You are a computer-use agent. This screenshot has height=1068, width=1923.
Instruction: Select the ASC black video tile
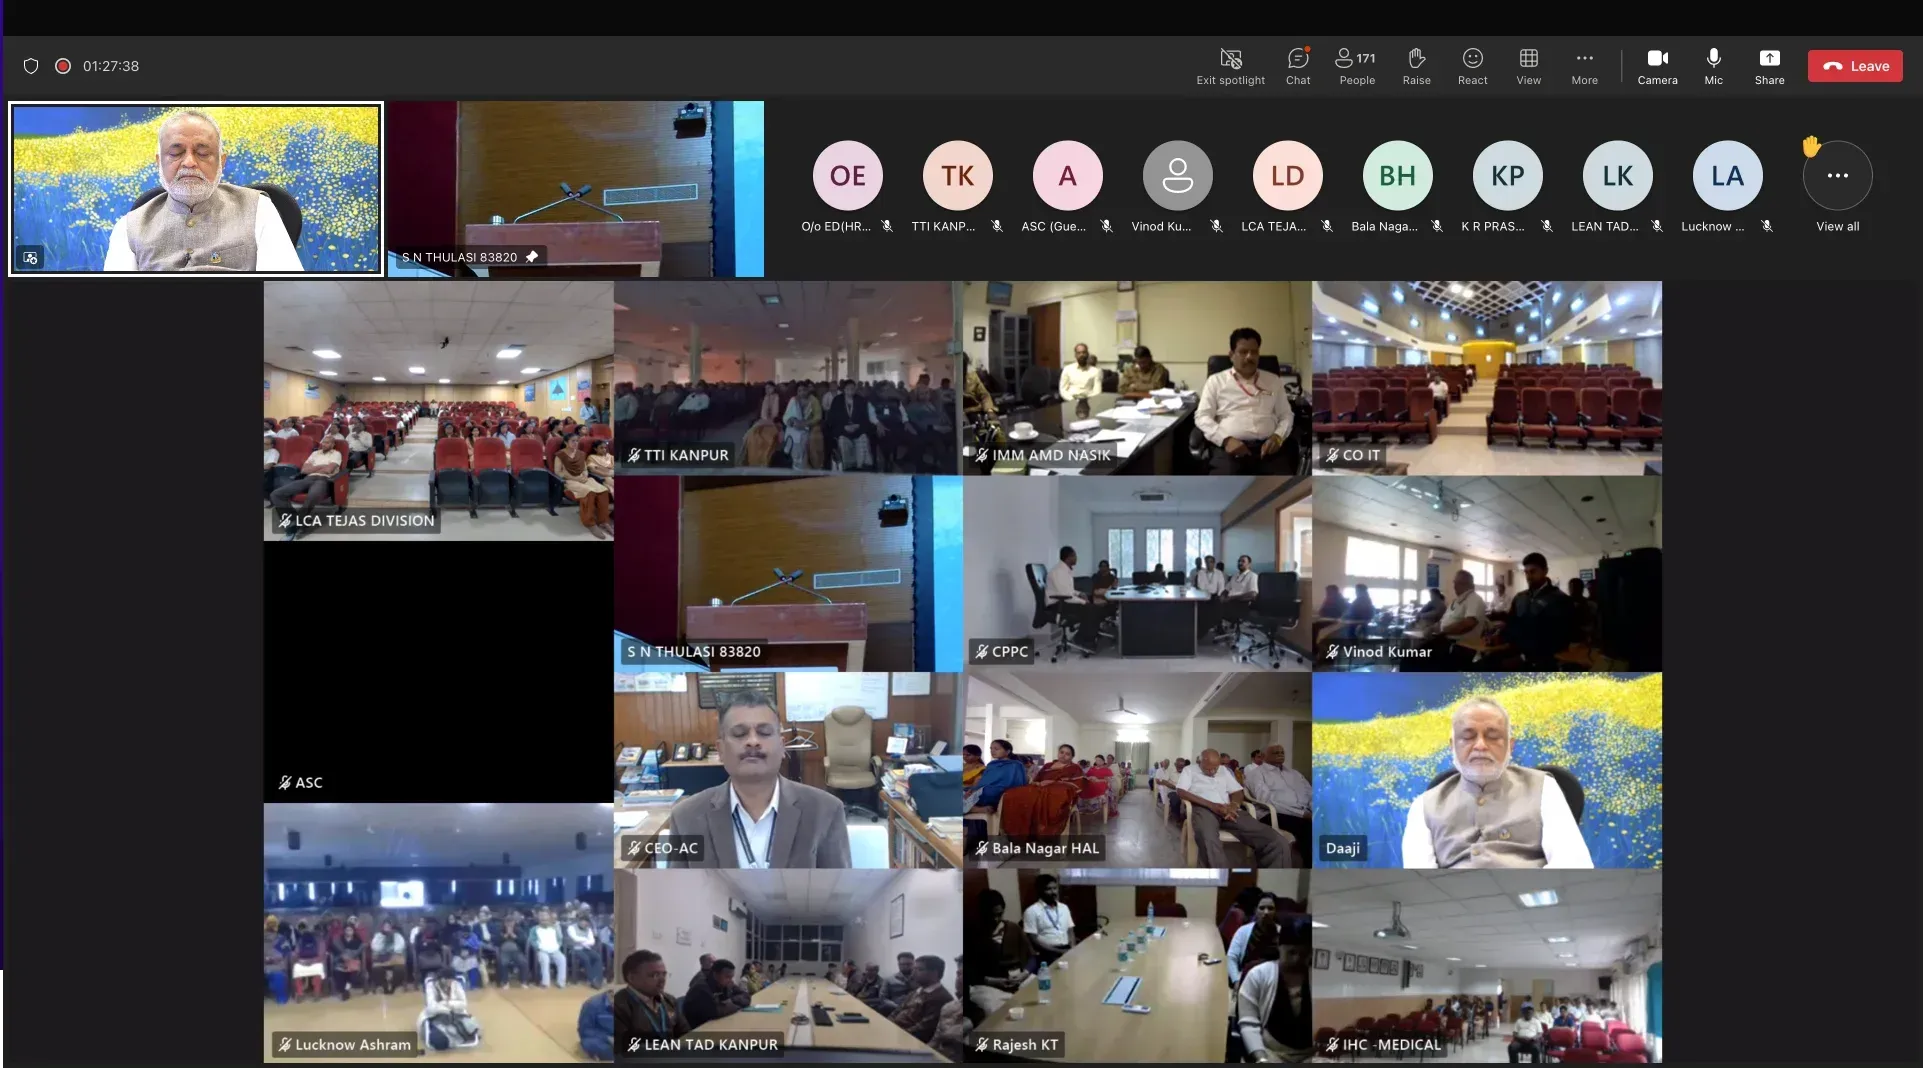[438, 672]
